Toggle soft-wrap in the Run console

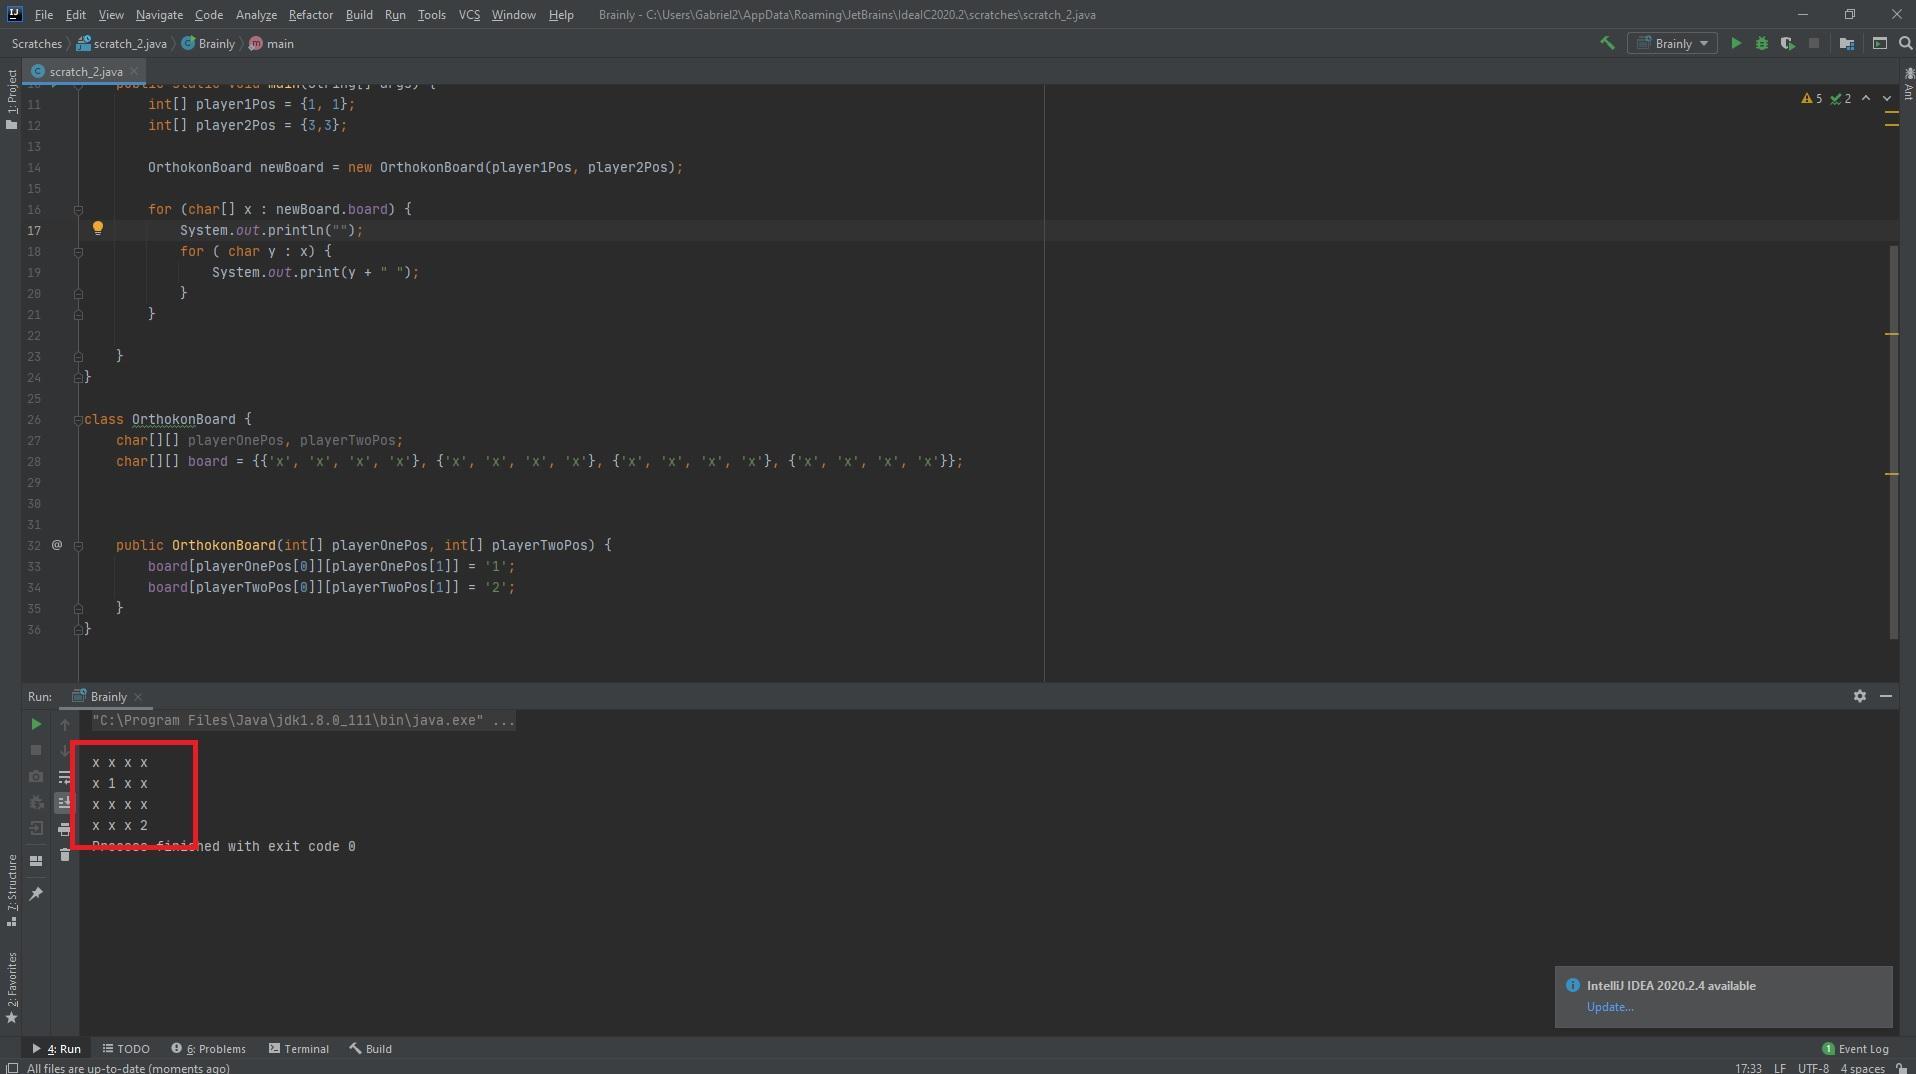65,777
